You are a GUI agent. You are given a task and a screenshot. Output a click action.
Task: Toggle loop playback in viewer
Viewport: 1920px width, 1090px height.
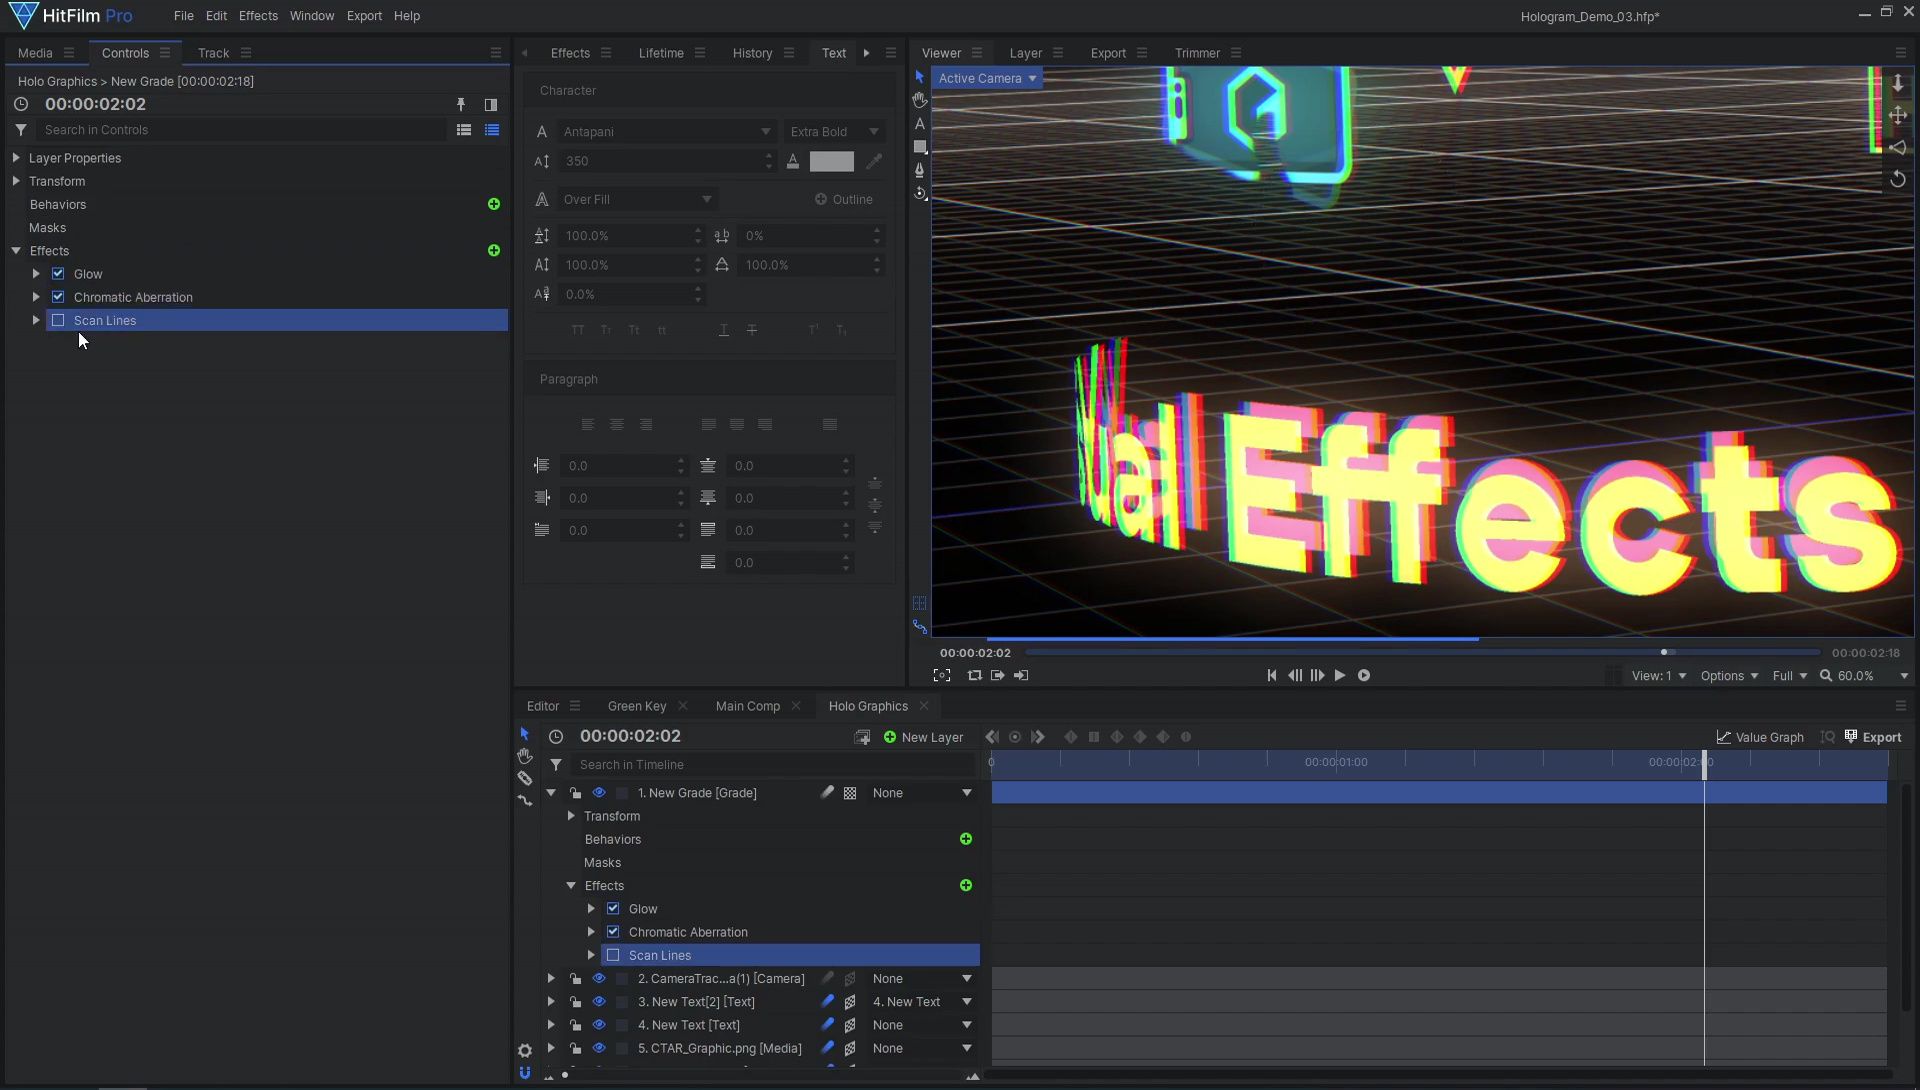975,676
